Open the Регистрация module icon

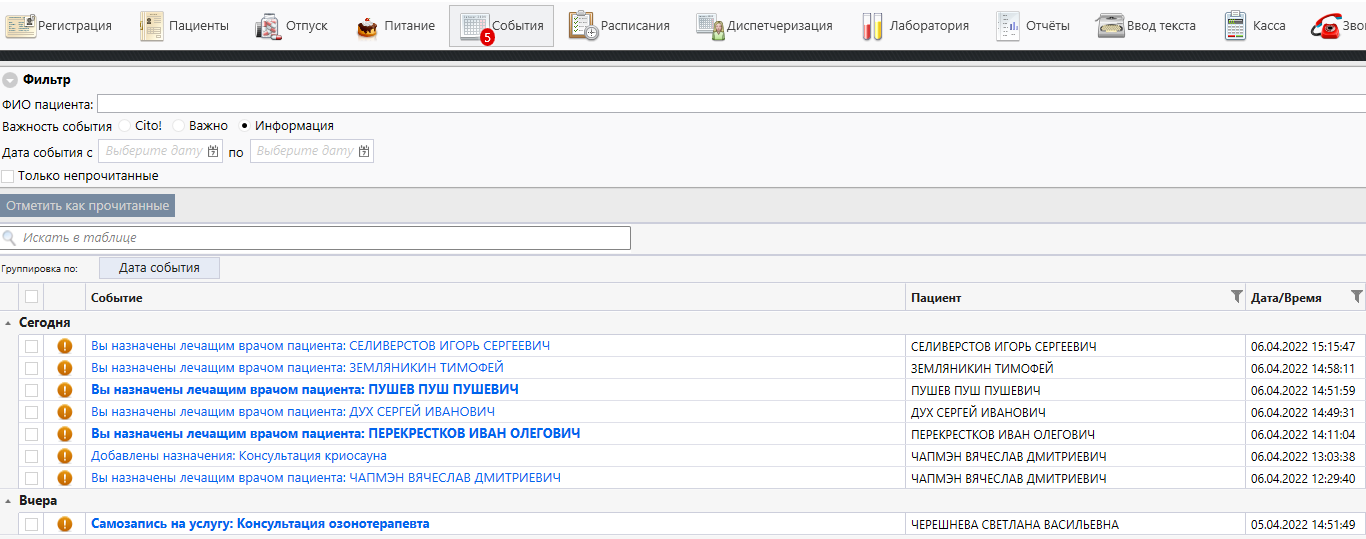(x=21, y=26)
